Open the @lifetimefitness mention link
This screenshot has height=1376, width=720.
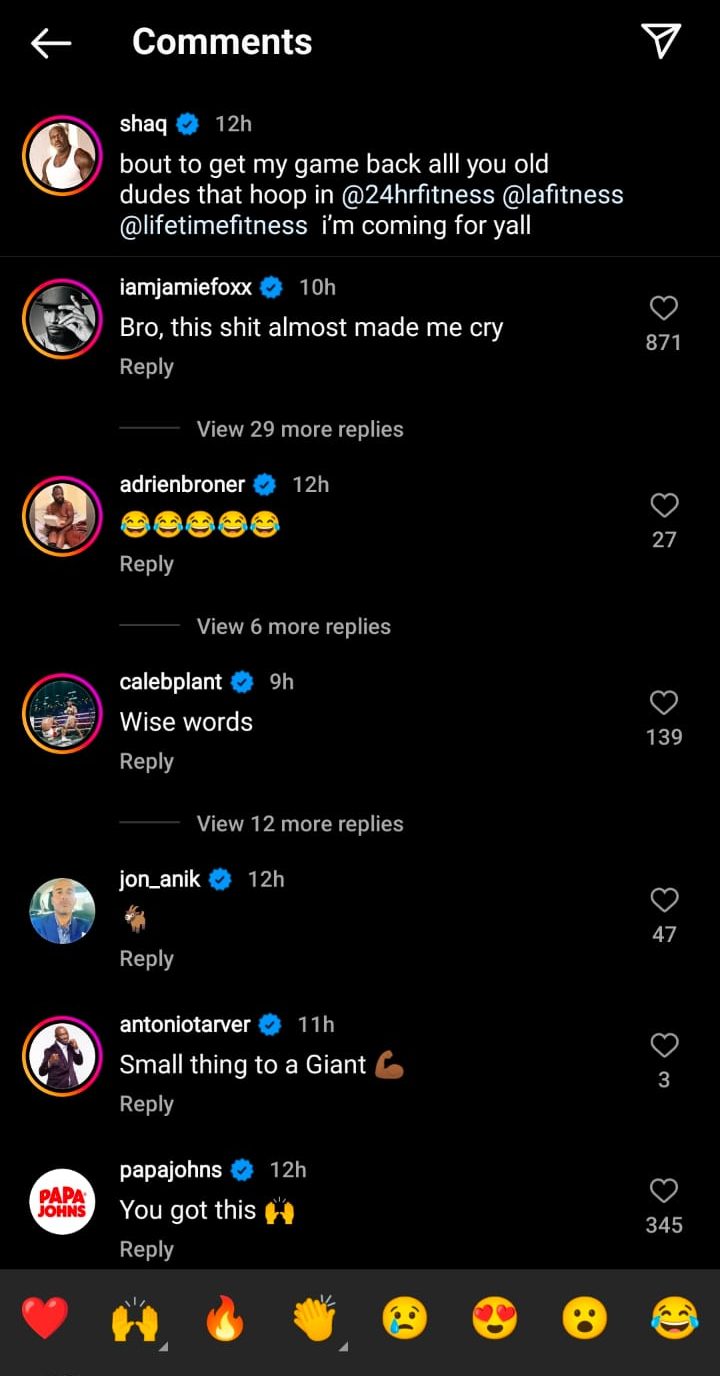(x=214, y=225)
